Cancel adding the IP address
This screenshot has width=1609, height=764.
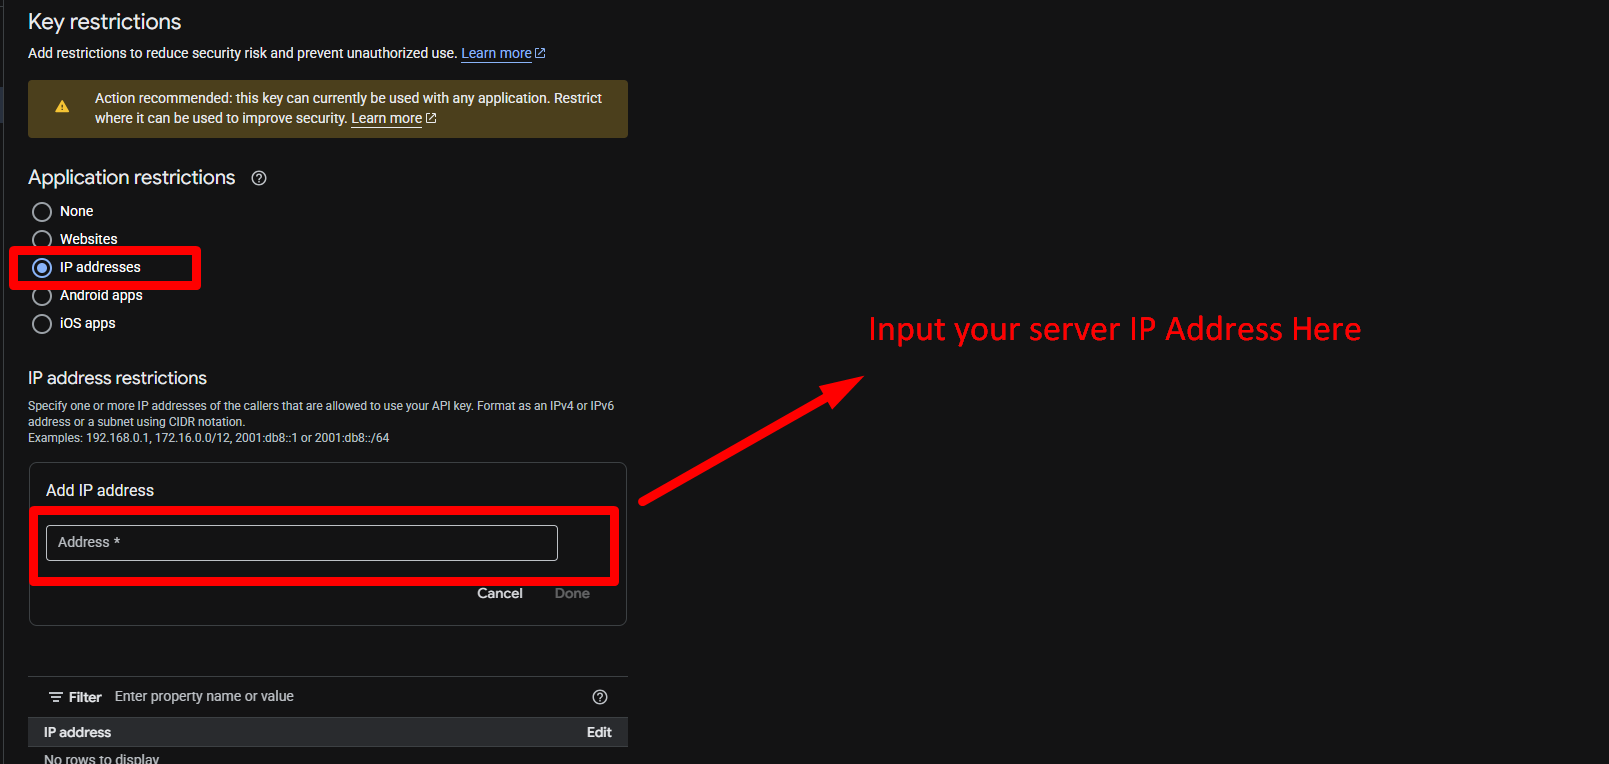coord(500,593)
